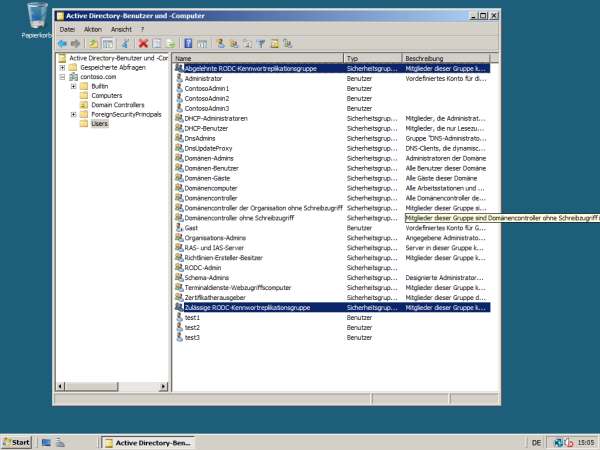The height and width of the screenshot is (450, 600).
Task: Click the DE language indicator
Action: pos(536,443)
